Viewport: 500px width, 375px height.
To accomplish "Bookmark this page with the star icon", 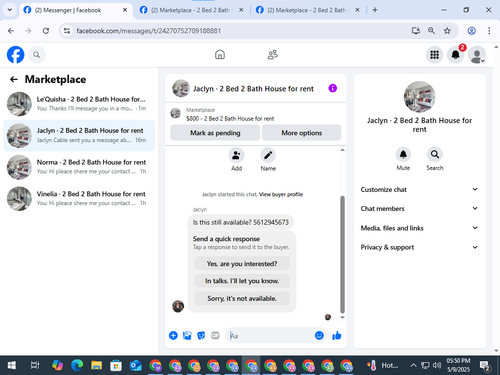I will 447,31.
